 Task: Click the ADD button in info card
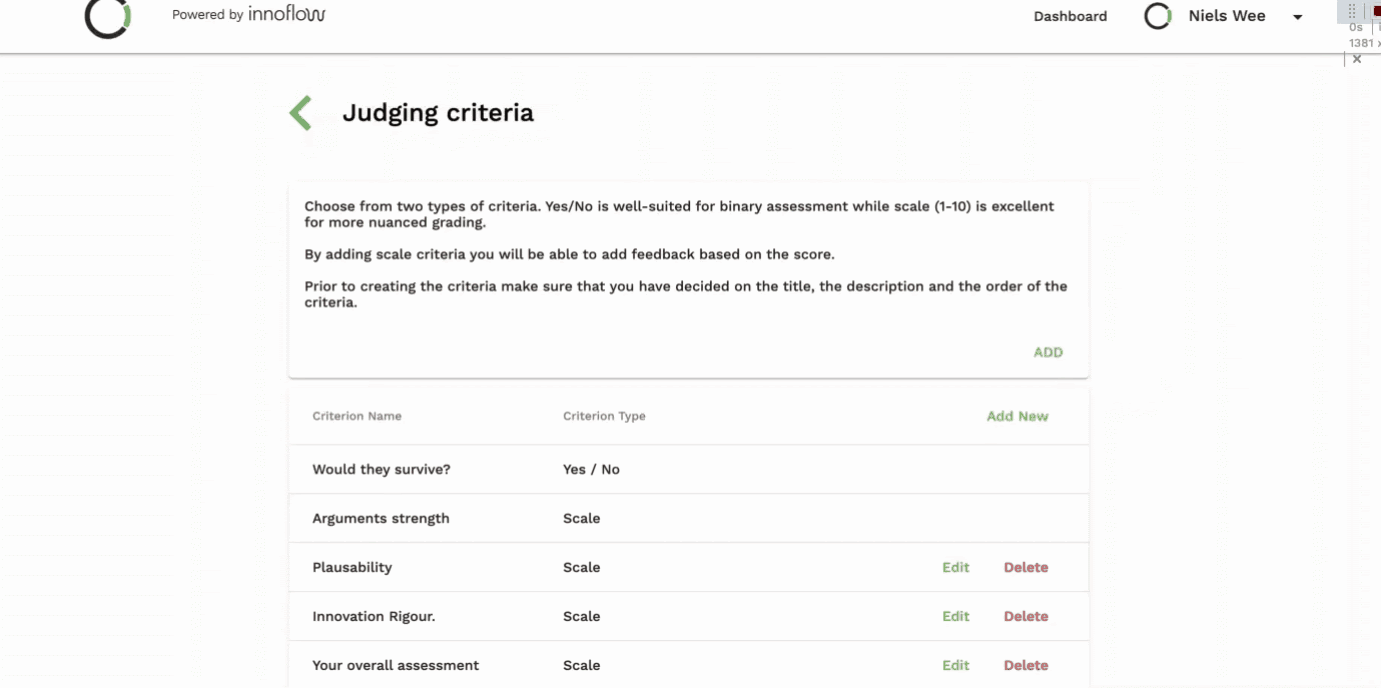(x=1048, y=352)
